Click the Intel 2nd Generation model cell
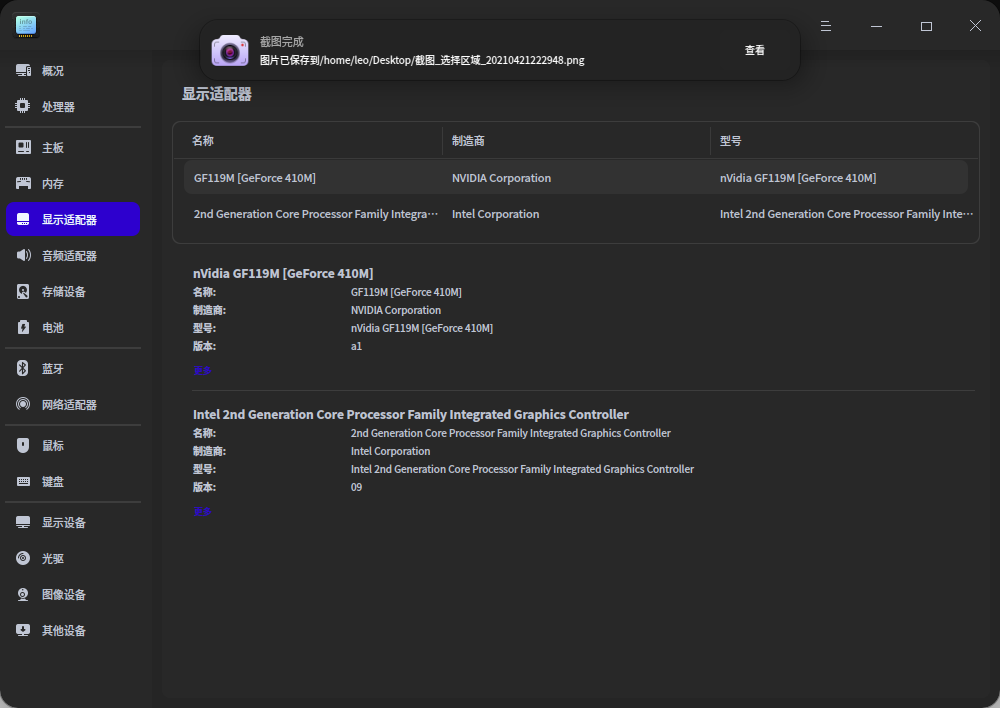Screen dimensions: 1000x708 (846, 214)
